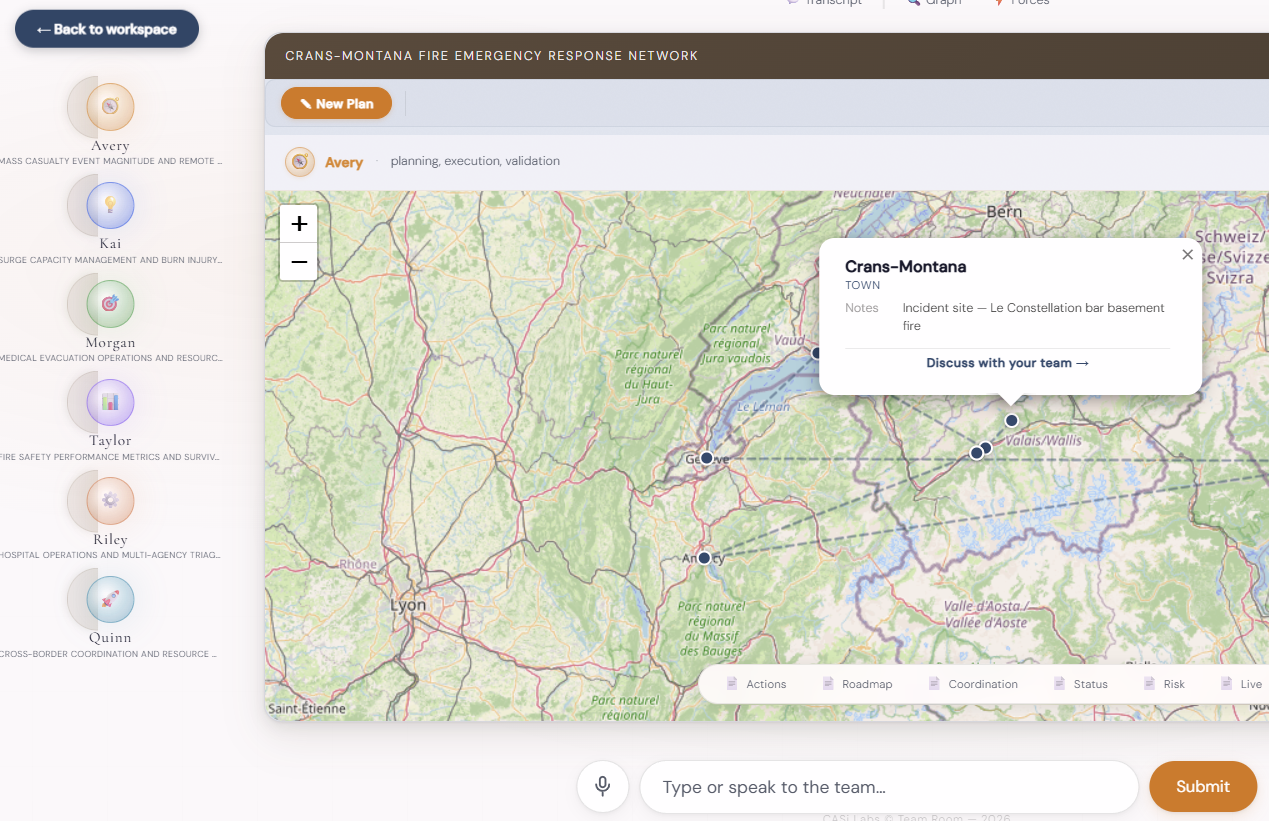Open the Risk tab

[1164, 684]
